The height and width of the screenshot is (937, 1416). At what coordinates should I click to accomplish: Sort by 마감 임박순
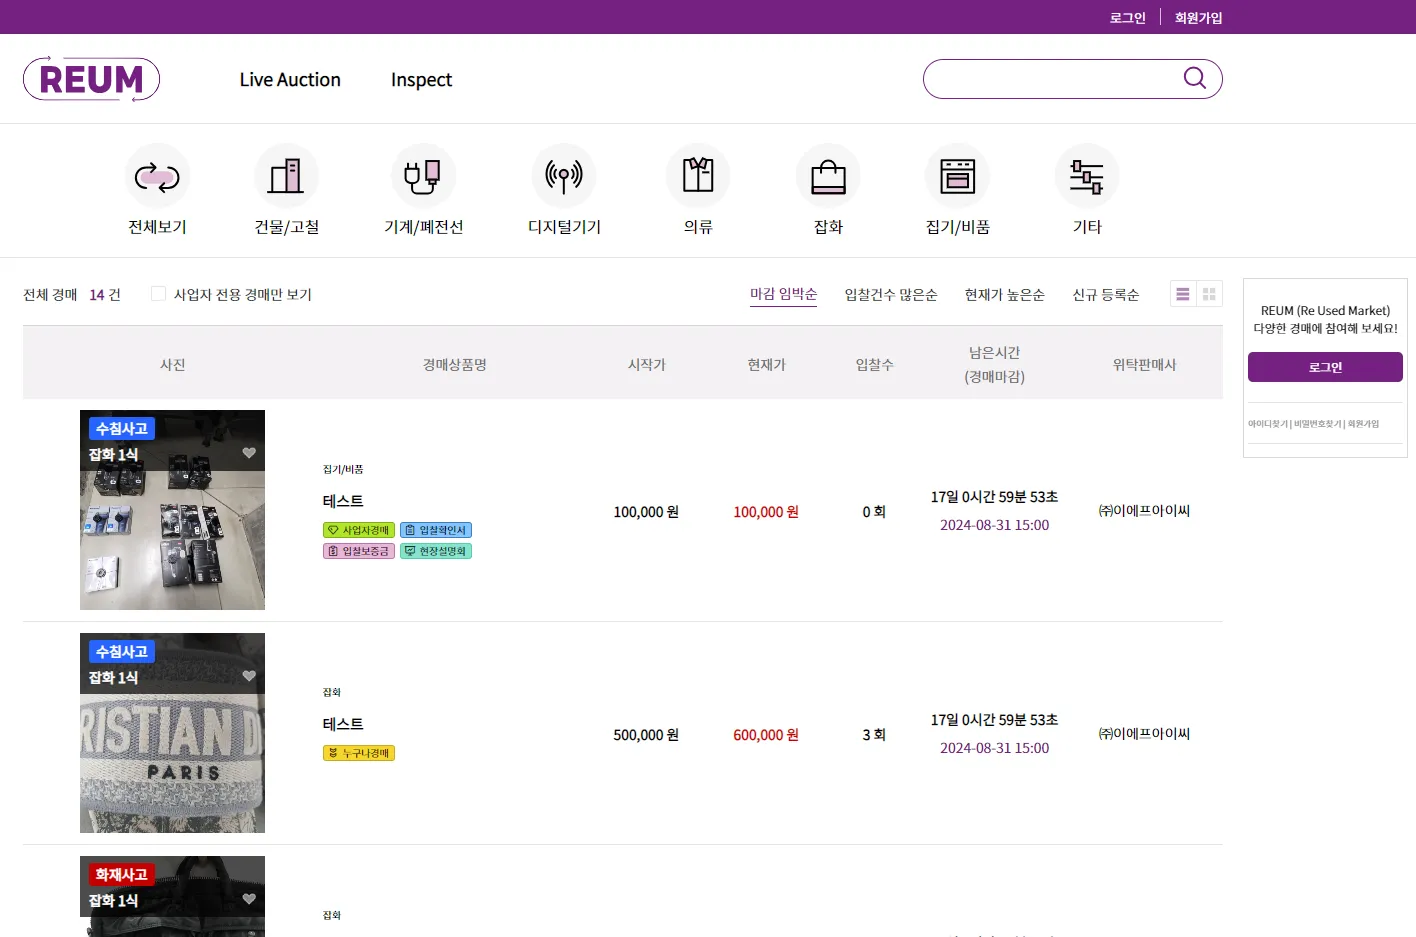tap(784, 294)
